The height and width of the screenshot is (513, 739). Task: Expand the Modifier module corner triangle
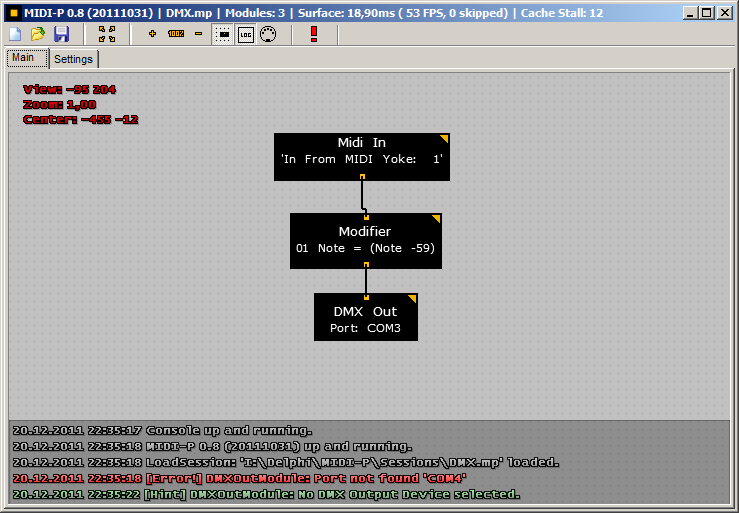click(436, 218)
